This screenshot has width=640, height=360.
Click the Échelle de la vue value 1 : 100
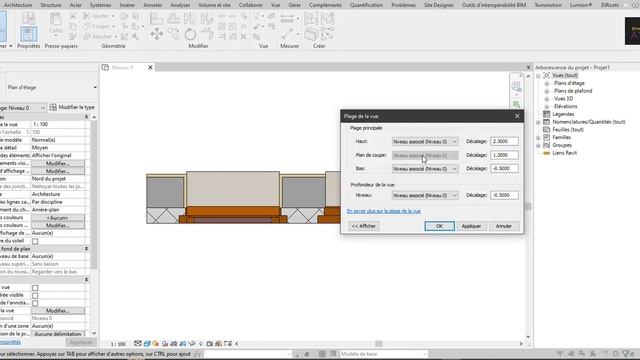point(58,124)
